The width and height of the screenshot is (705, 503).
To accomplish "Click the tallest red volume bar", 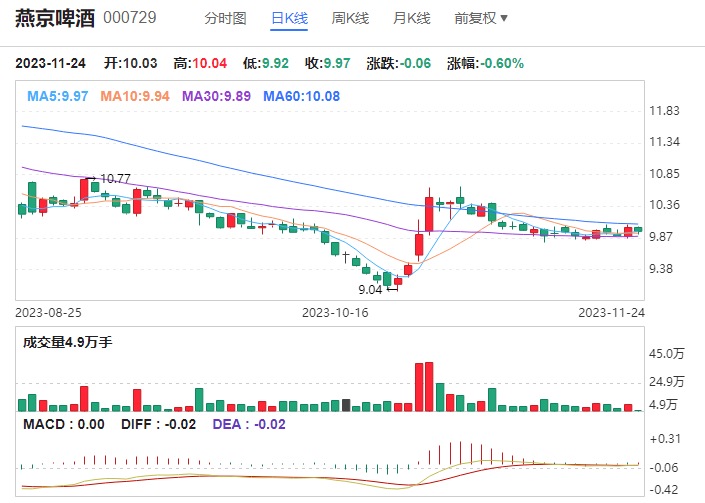I will click(x=429, y=387).
